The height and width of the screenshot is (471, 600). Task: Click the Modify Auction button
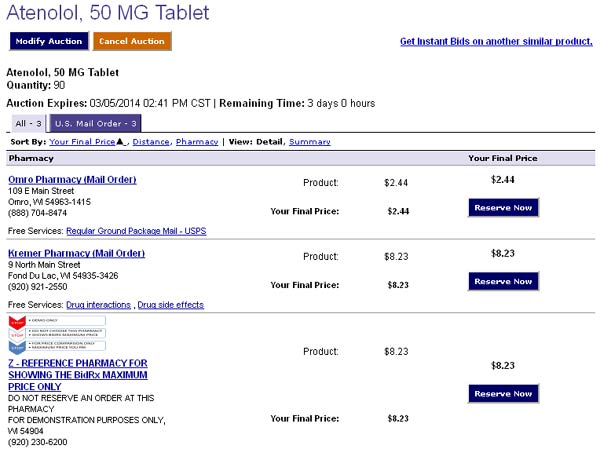click(49, 41)
